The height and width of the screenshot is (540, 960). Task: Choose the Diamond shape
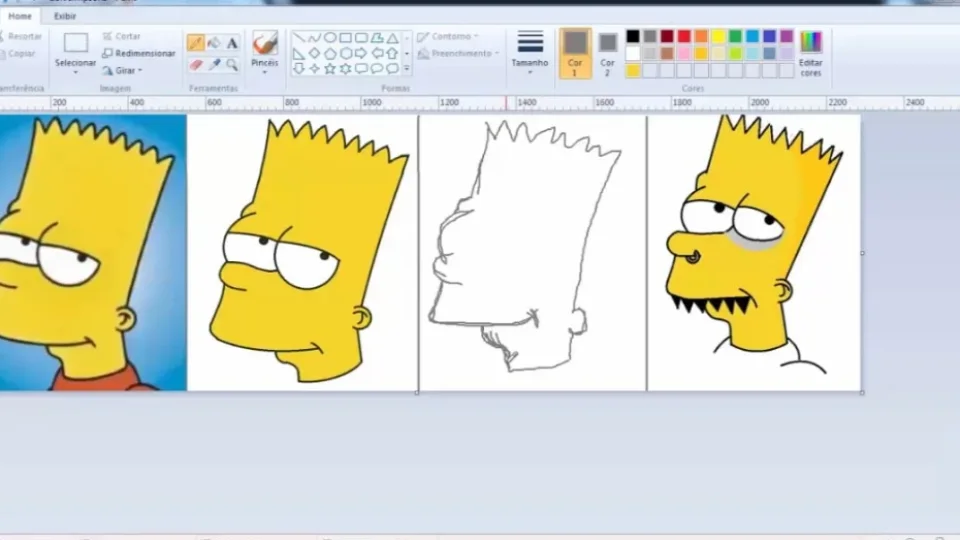314,53
